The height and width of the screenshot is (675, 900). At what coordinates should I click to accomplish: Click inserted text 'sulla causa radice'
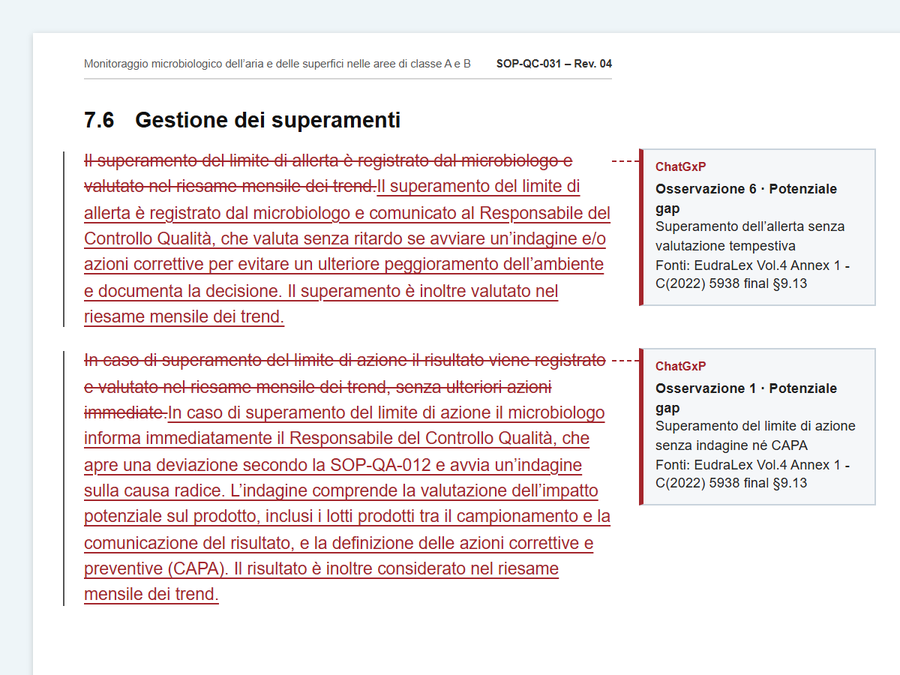153,491
